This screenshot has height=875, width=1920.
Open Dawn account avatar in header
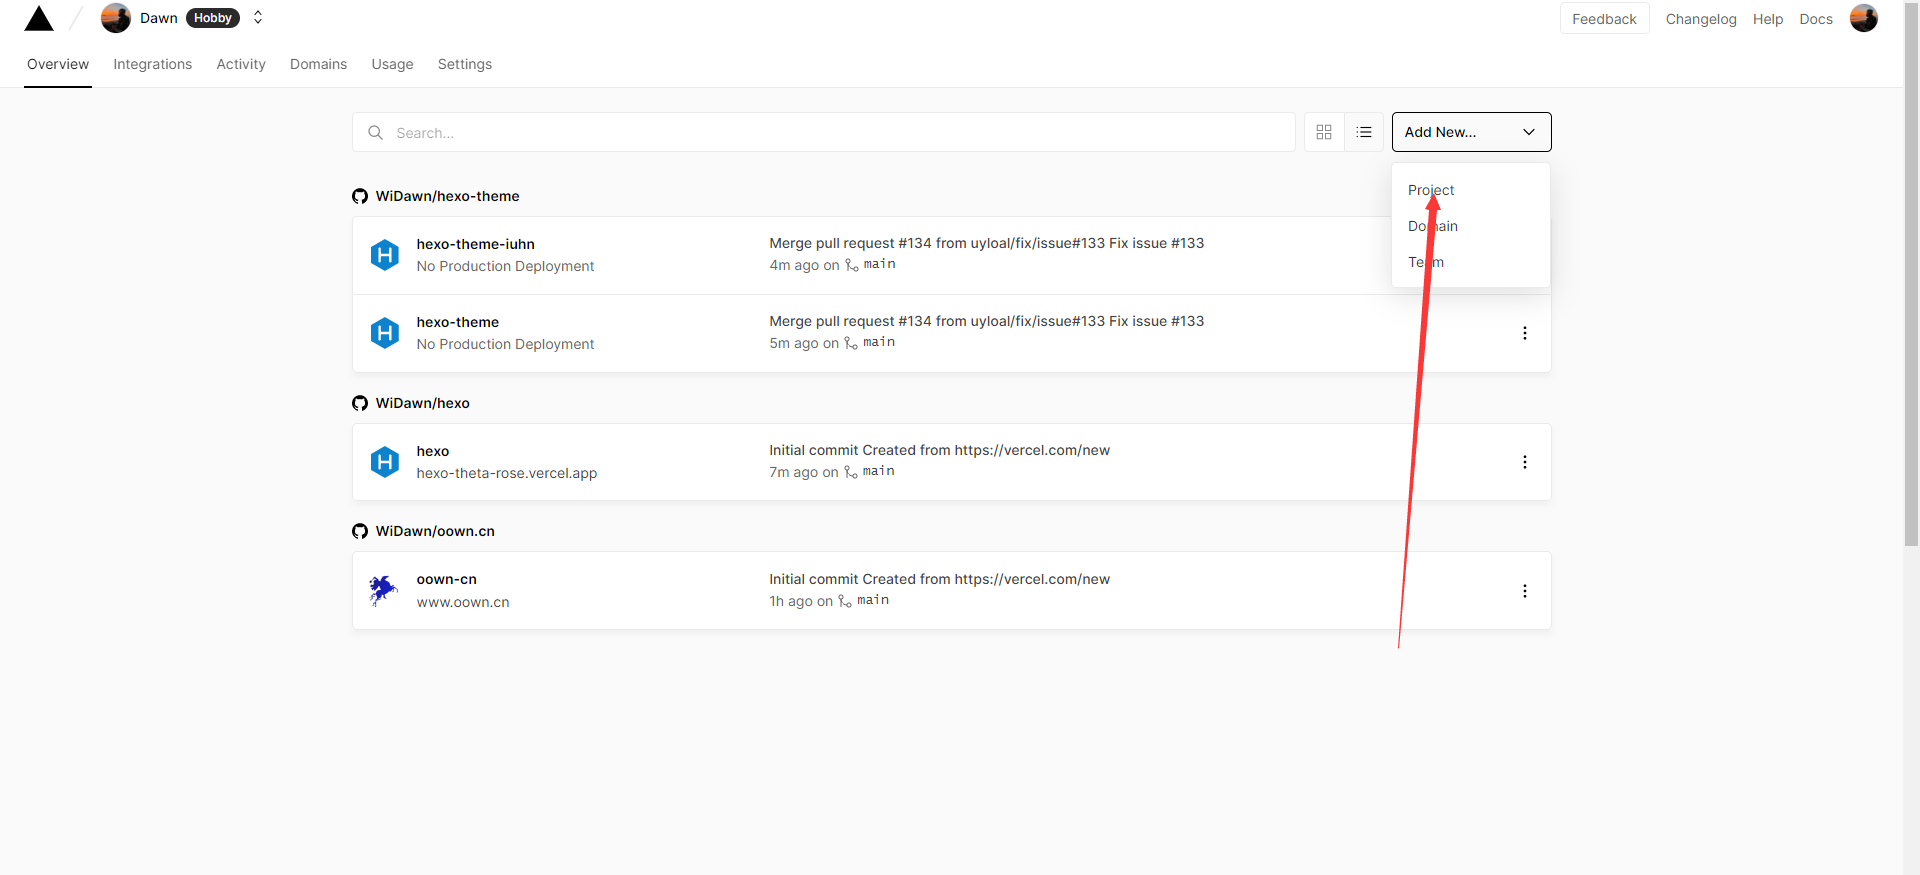pos(116,18)
